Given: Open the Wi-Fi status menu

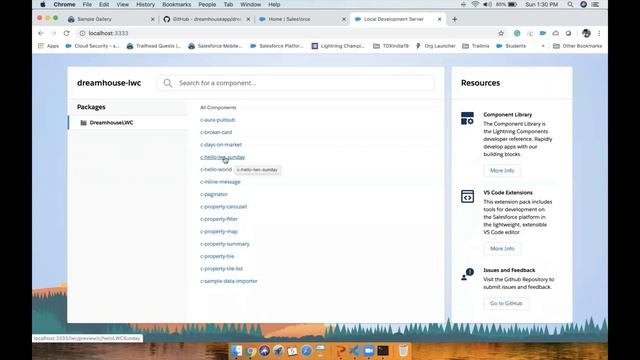Looking at the screenshot, I should pos(475,4).
